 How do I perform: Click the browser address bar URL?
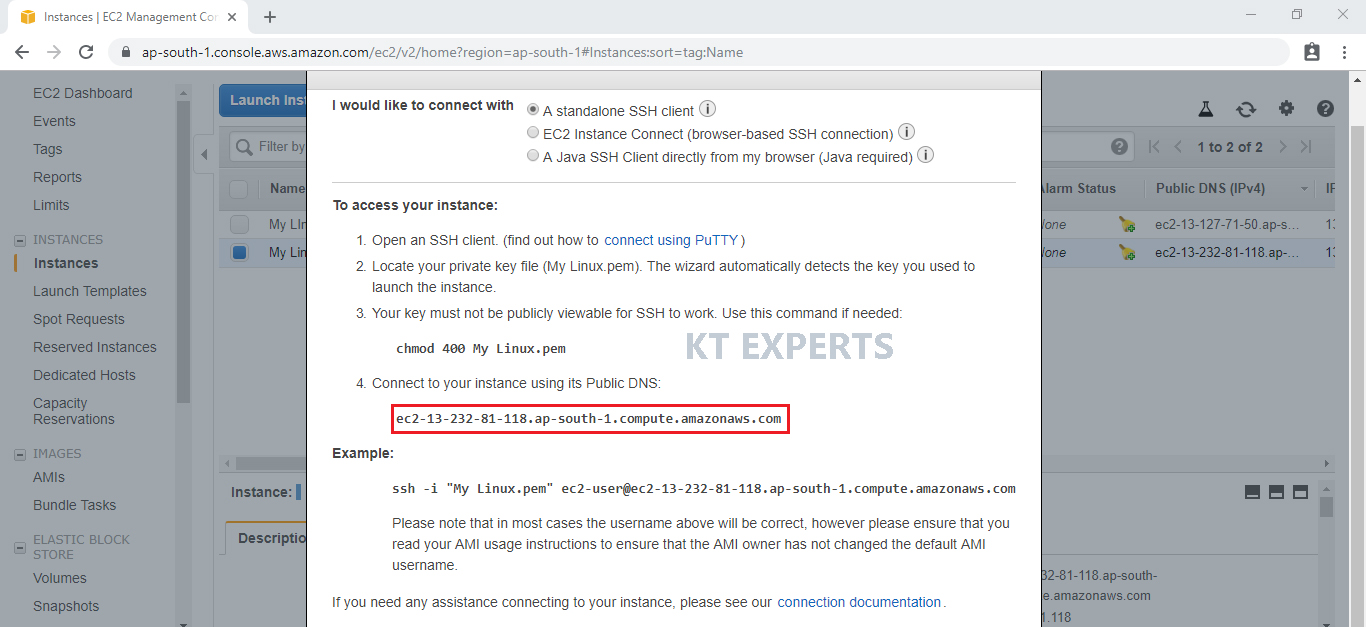pyautogui.click(x=442, y=52)
